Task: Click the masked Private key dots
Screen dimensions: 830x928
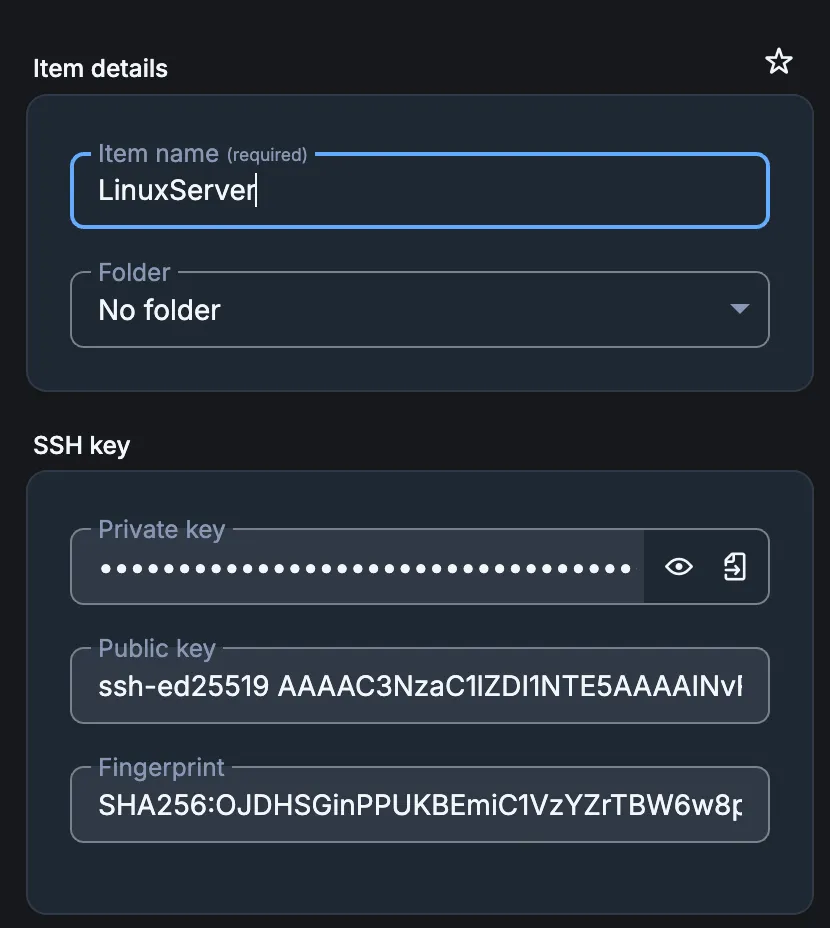Action: [365, 568]
